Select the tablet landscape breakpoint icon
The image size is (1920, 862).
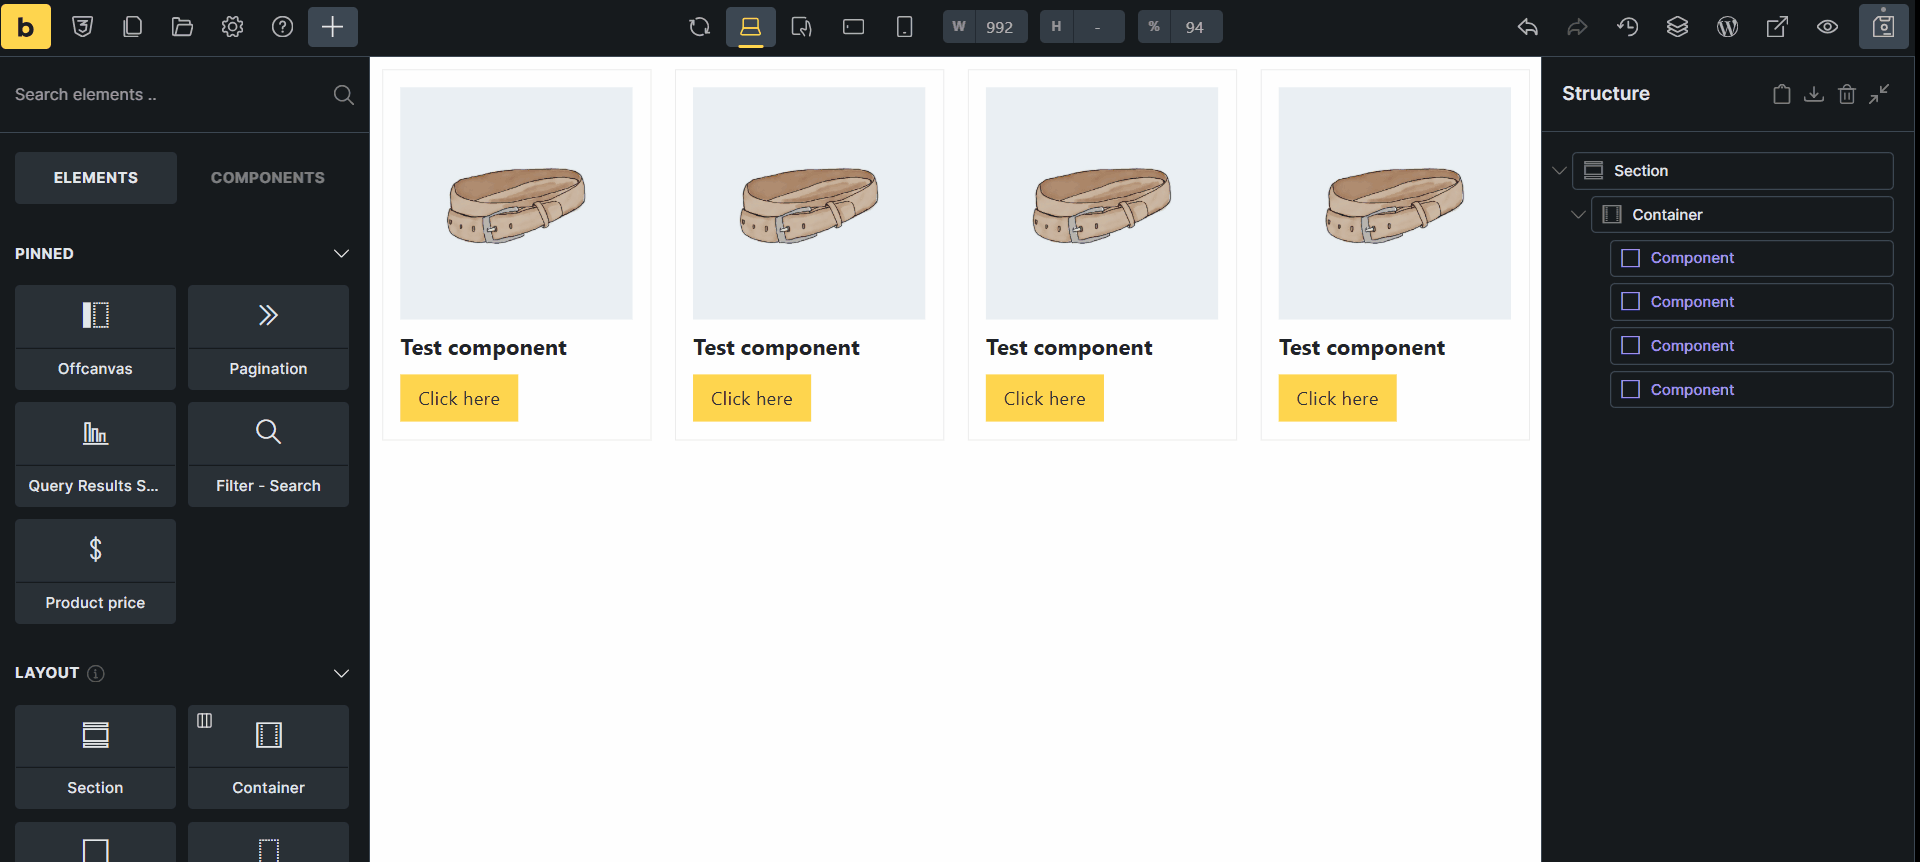[853, 27]
